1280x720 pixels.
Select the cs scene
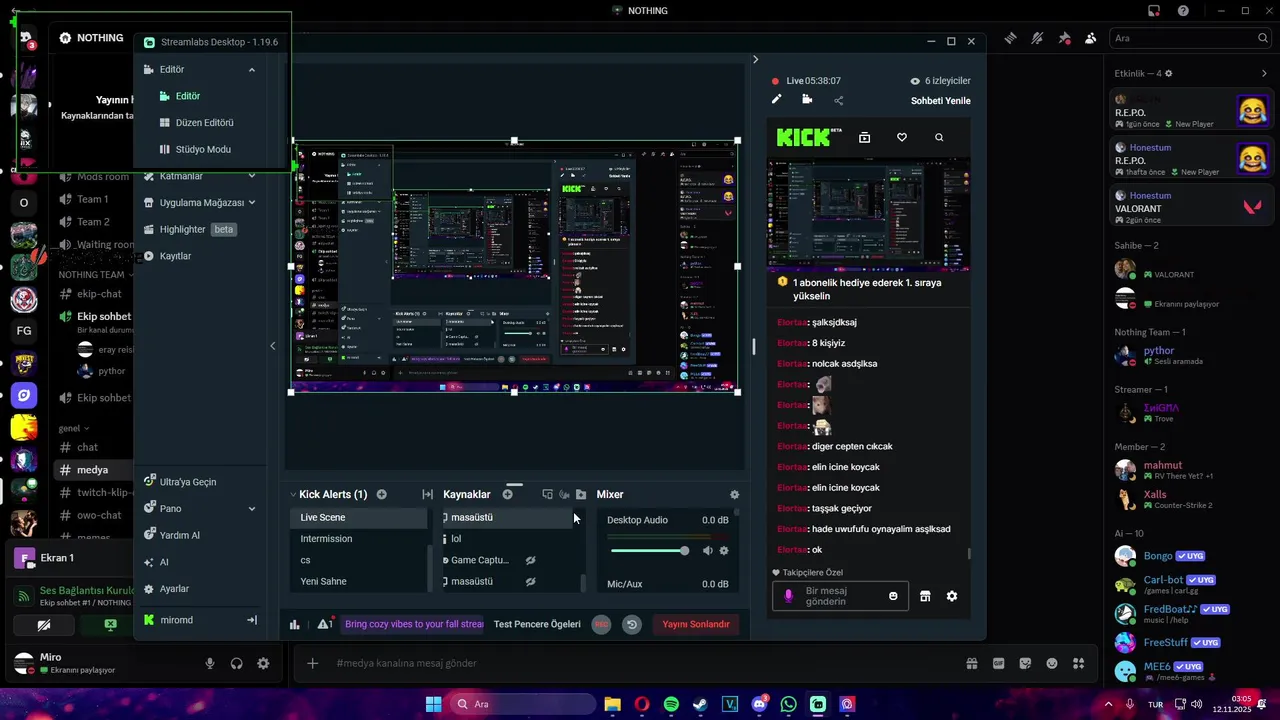point(305,560)
